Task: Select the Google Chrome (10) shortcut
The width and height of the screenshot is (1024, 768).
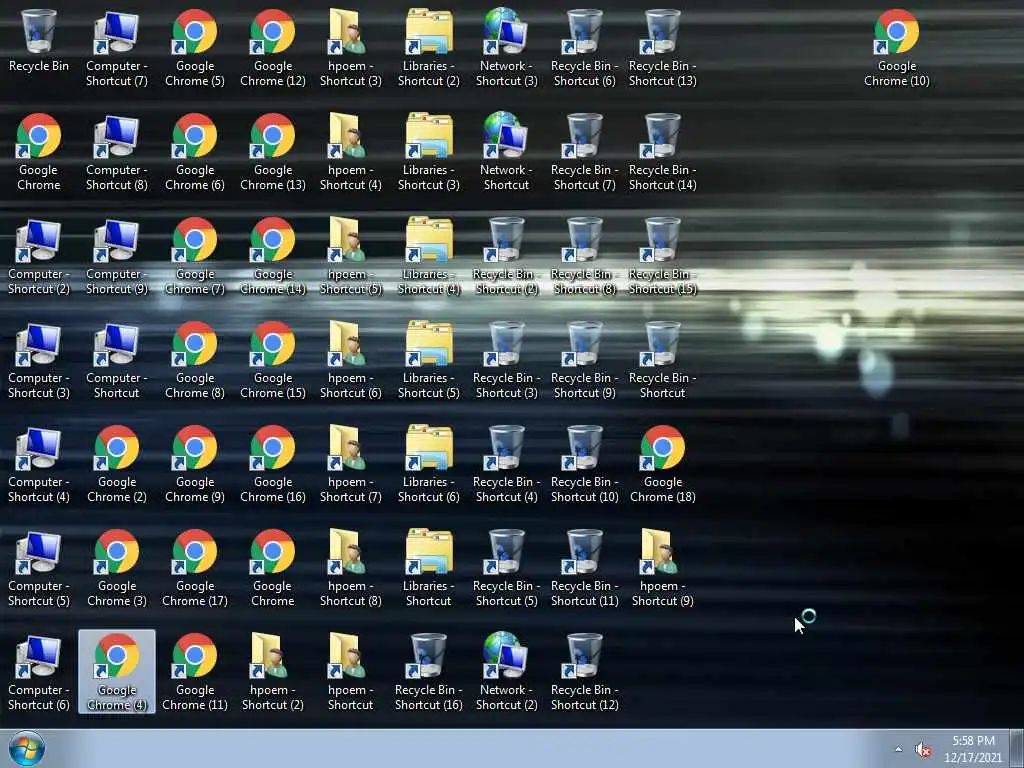Action: 897,48
